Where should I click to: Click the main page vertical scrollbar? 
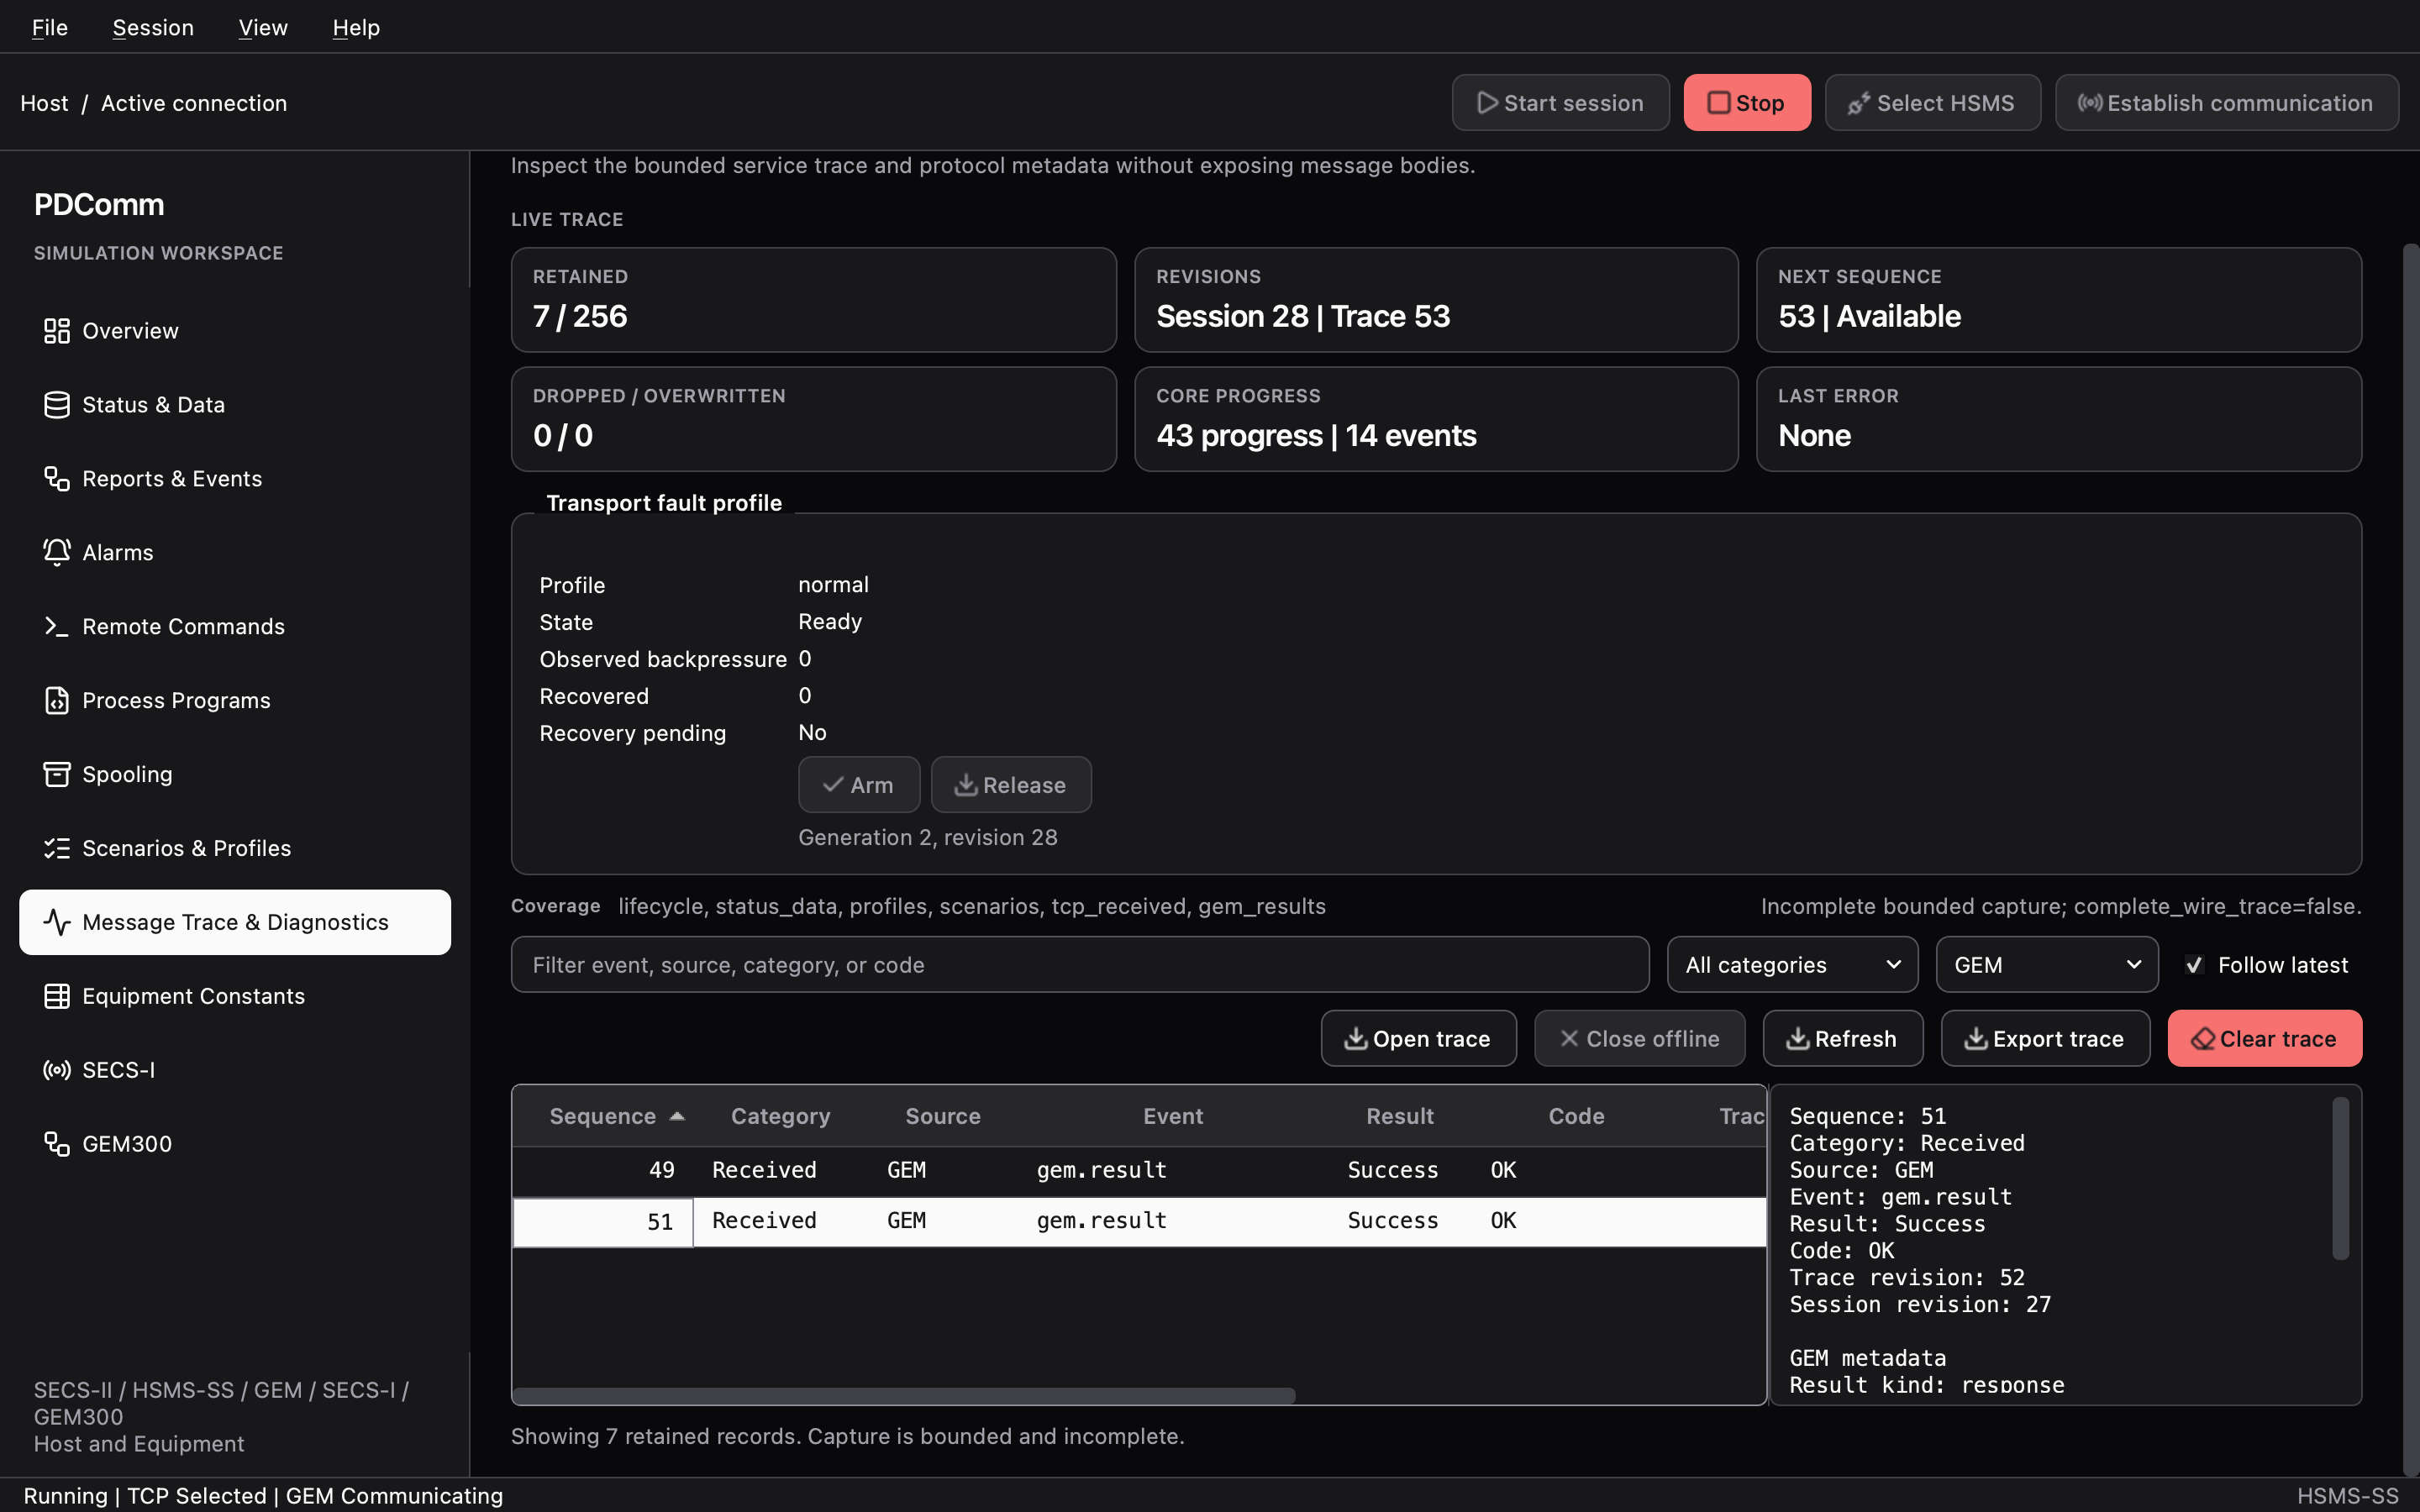coord(2411,860)
